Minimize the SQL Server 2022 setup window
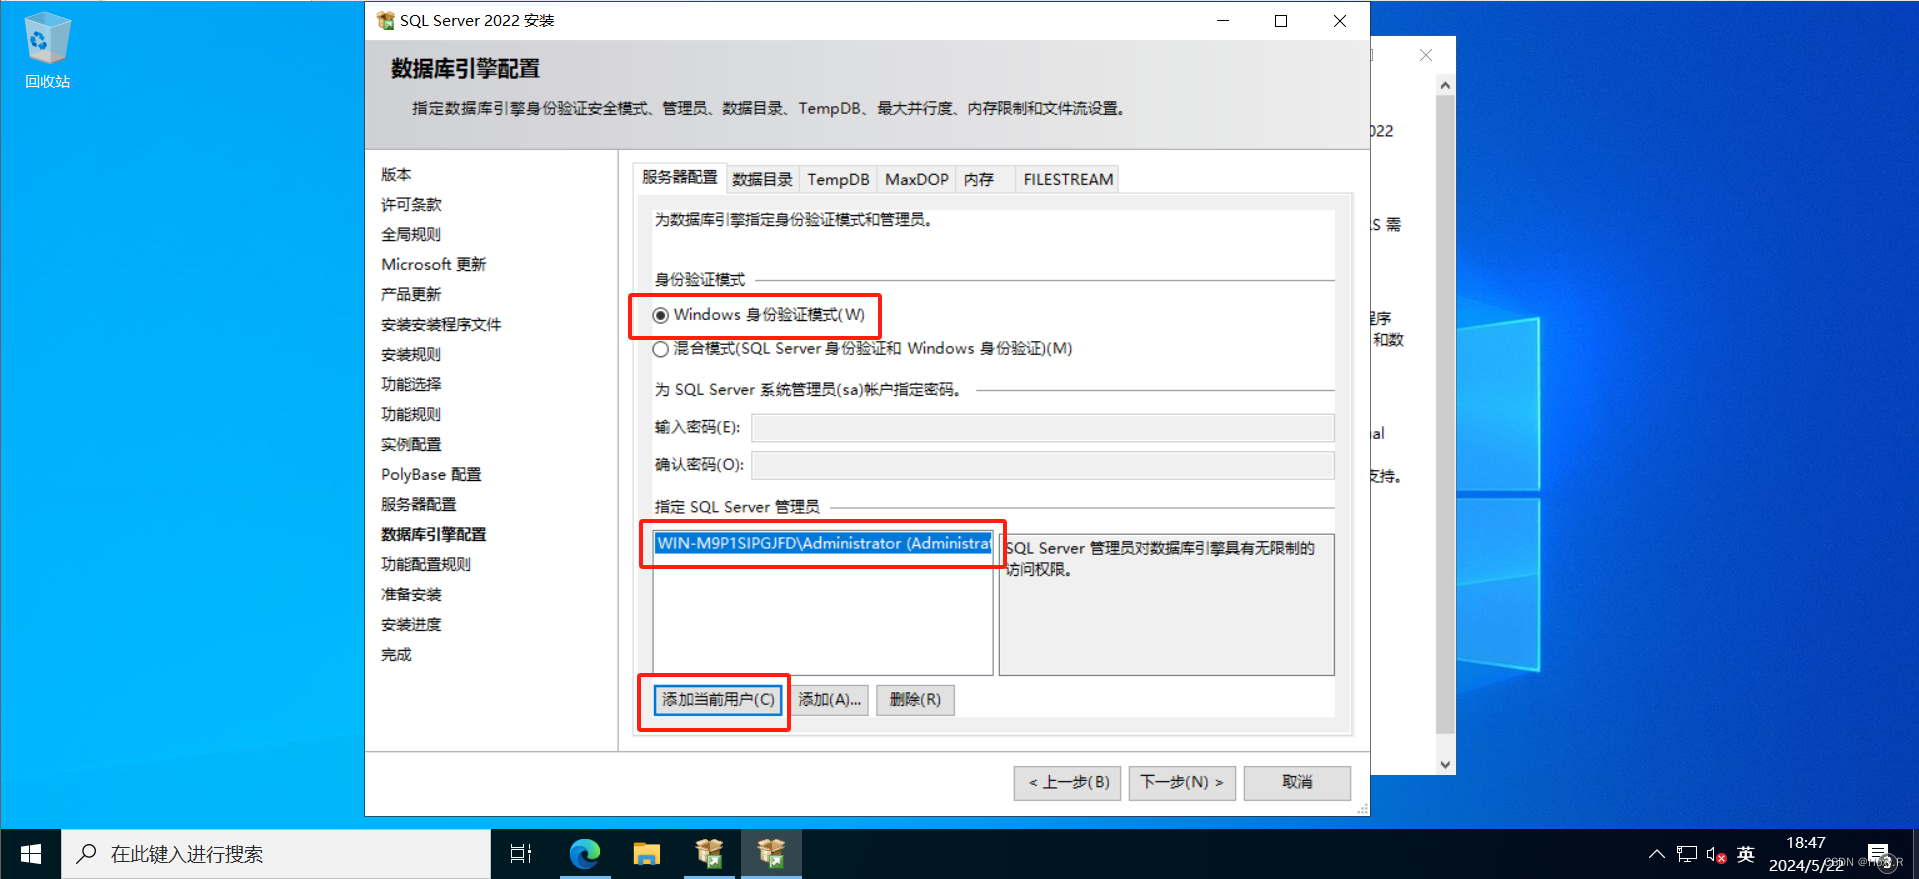The width and height of the screenshot is (1919, 879). pyautogui.click(x=1222, y=20)
